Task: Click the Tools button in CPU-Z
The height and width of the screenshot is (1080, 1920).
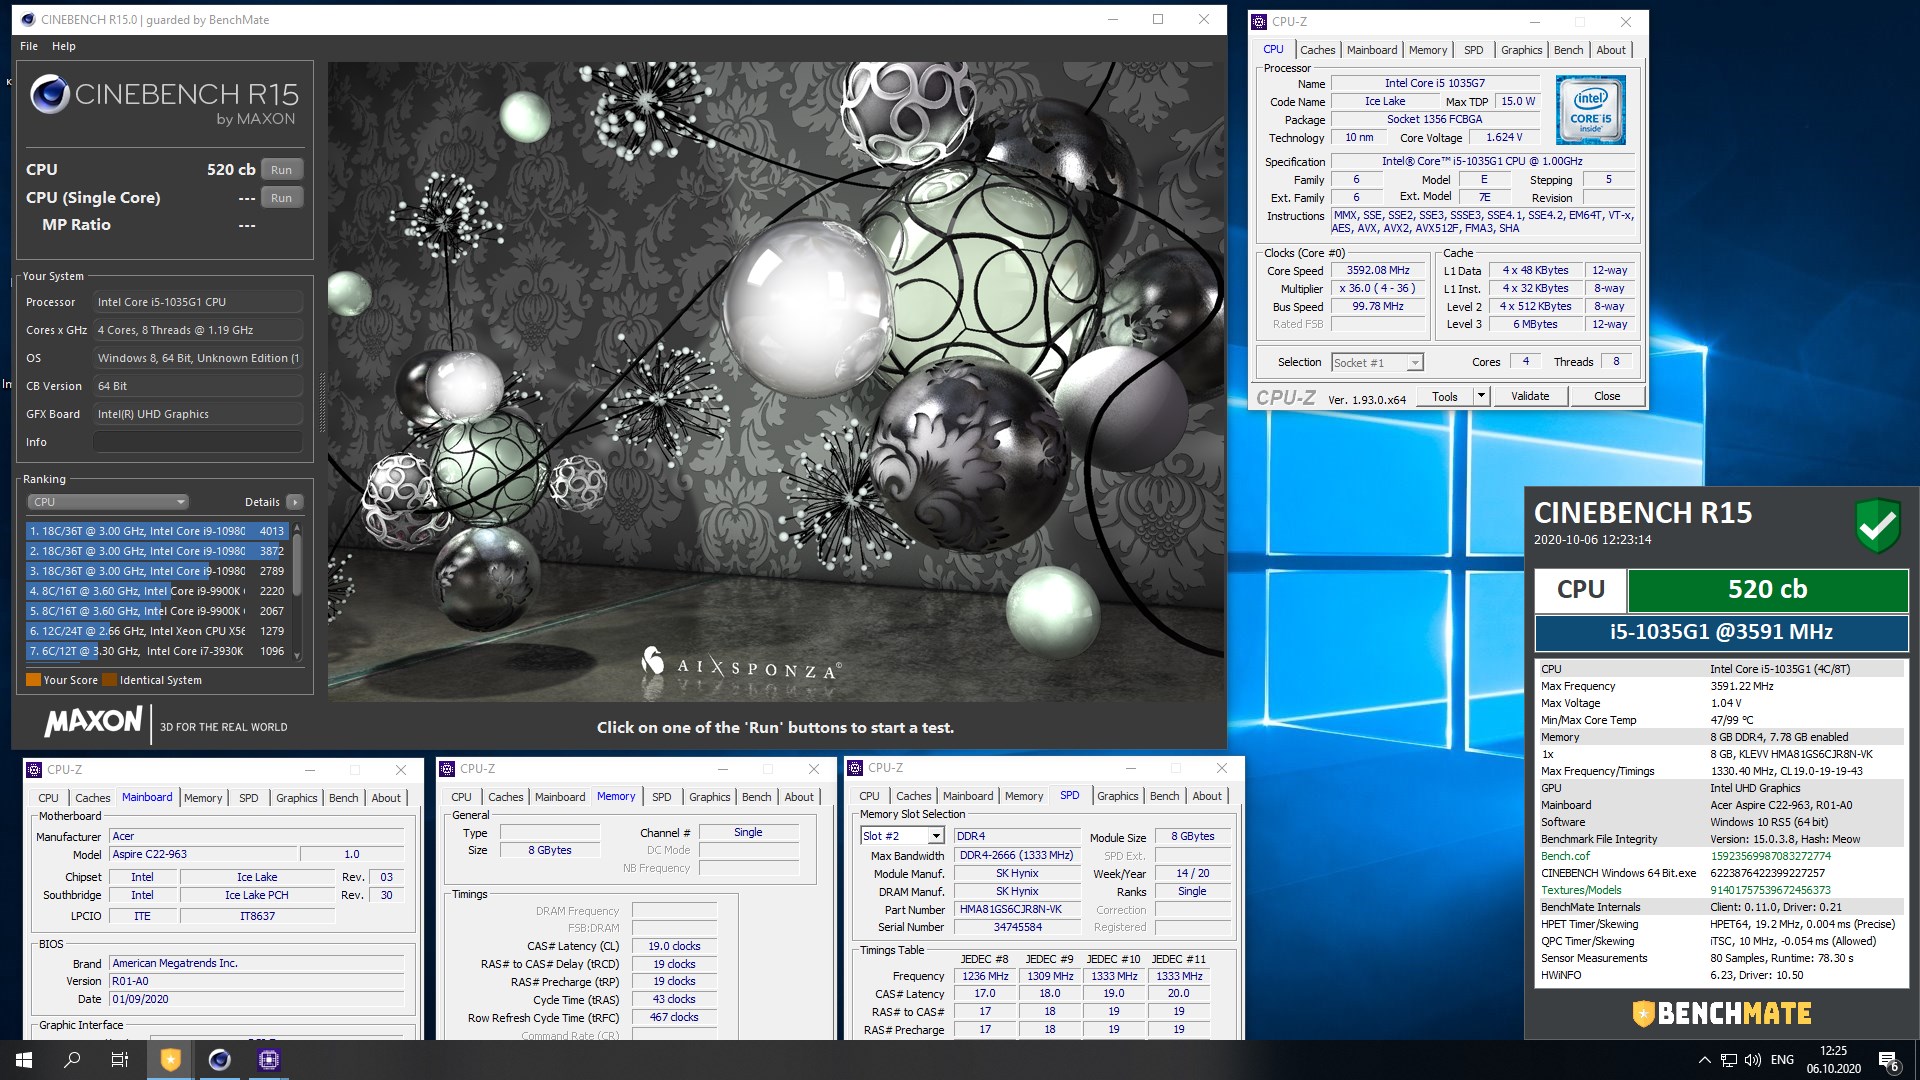Action: (x=1445, y=397)
